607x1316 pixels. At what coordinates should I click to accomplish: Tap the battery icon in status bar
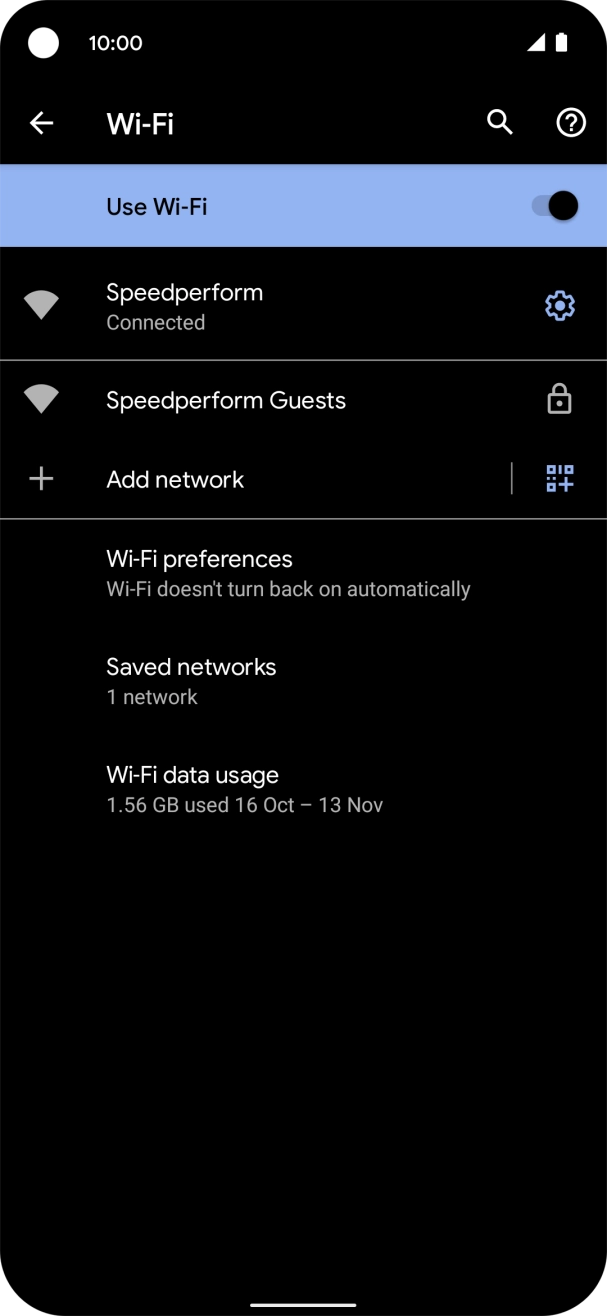(x=562, y=42)
